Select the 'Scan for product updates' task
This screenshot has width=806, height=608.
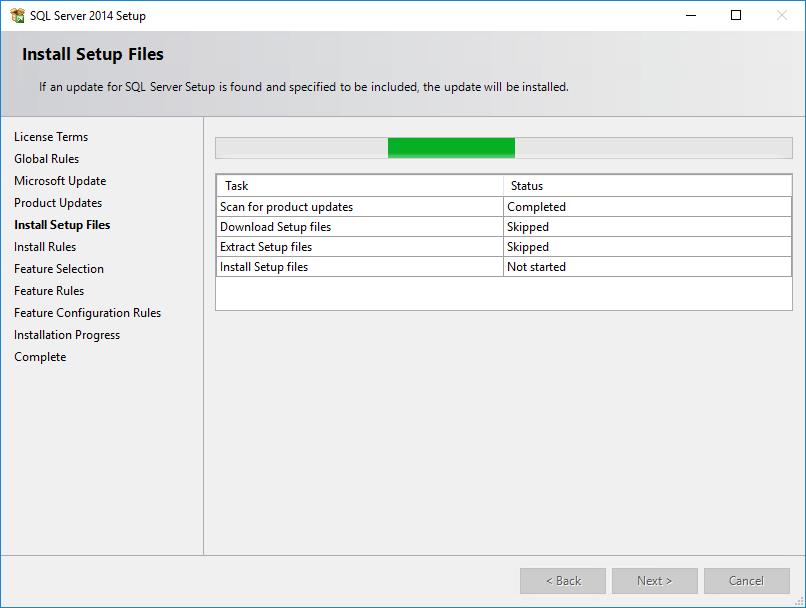pos(360,207)
